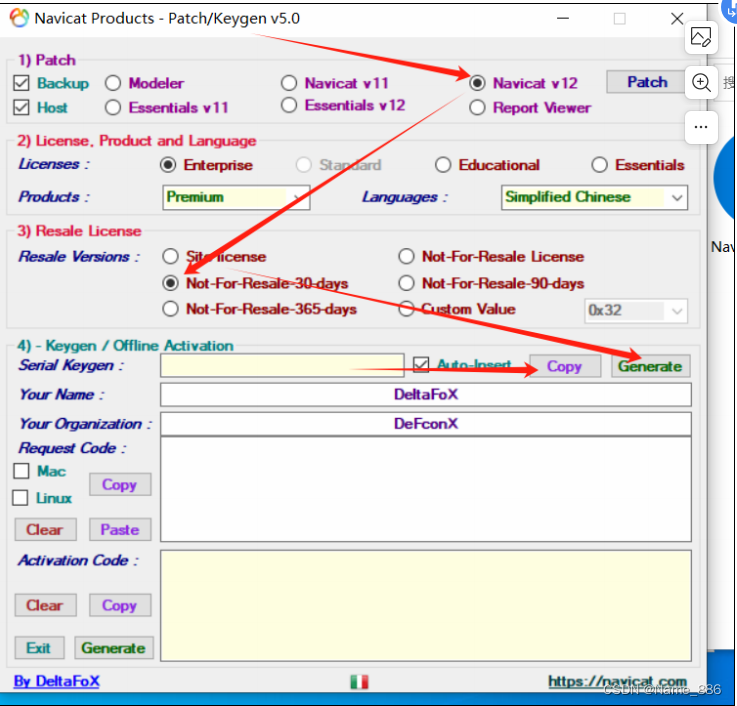Click the image edit icon on right panel
Viewport: 737px width, 706px height.
pos(701,38)
